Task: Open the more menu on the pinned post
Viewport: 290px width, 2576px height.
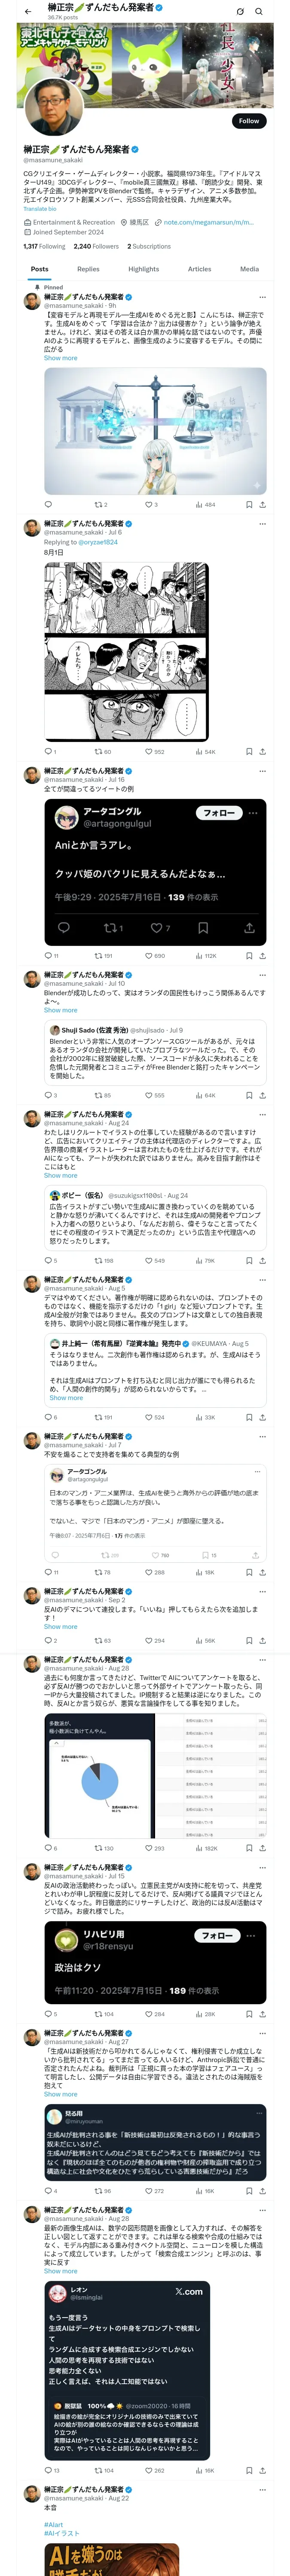Action: click(x=263, y=297)
